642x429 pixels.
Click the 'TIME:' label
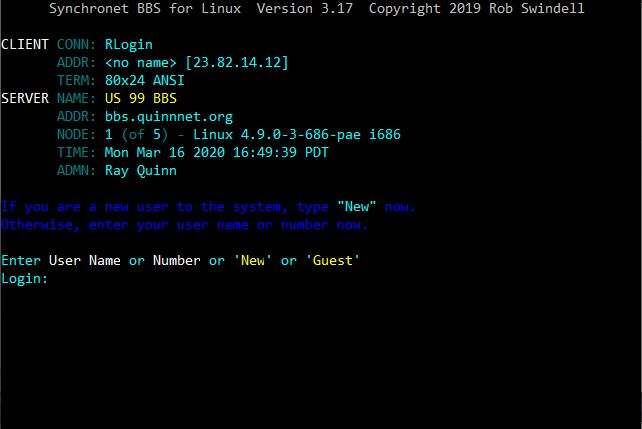coord(76,152)
